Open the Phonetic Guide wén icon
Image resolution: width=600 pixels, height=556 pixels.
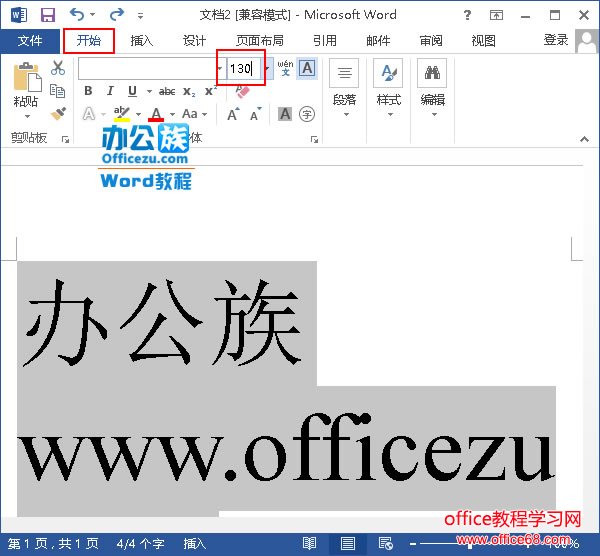(285, 68)
